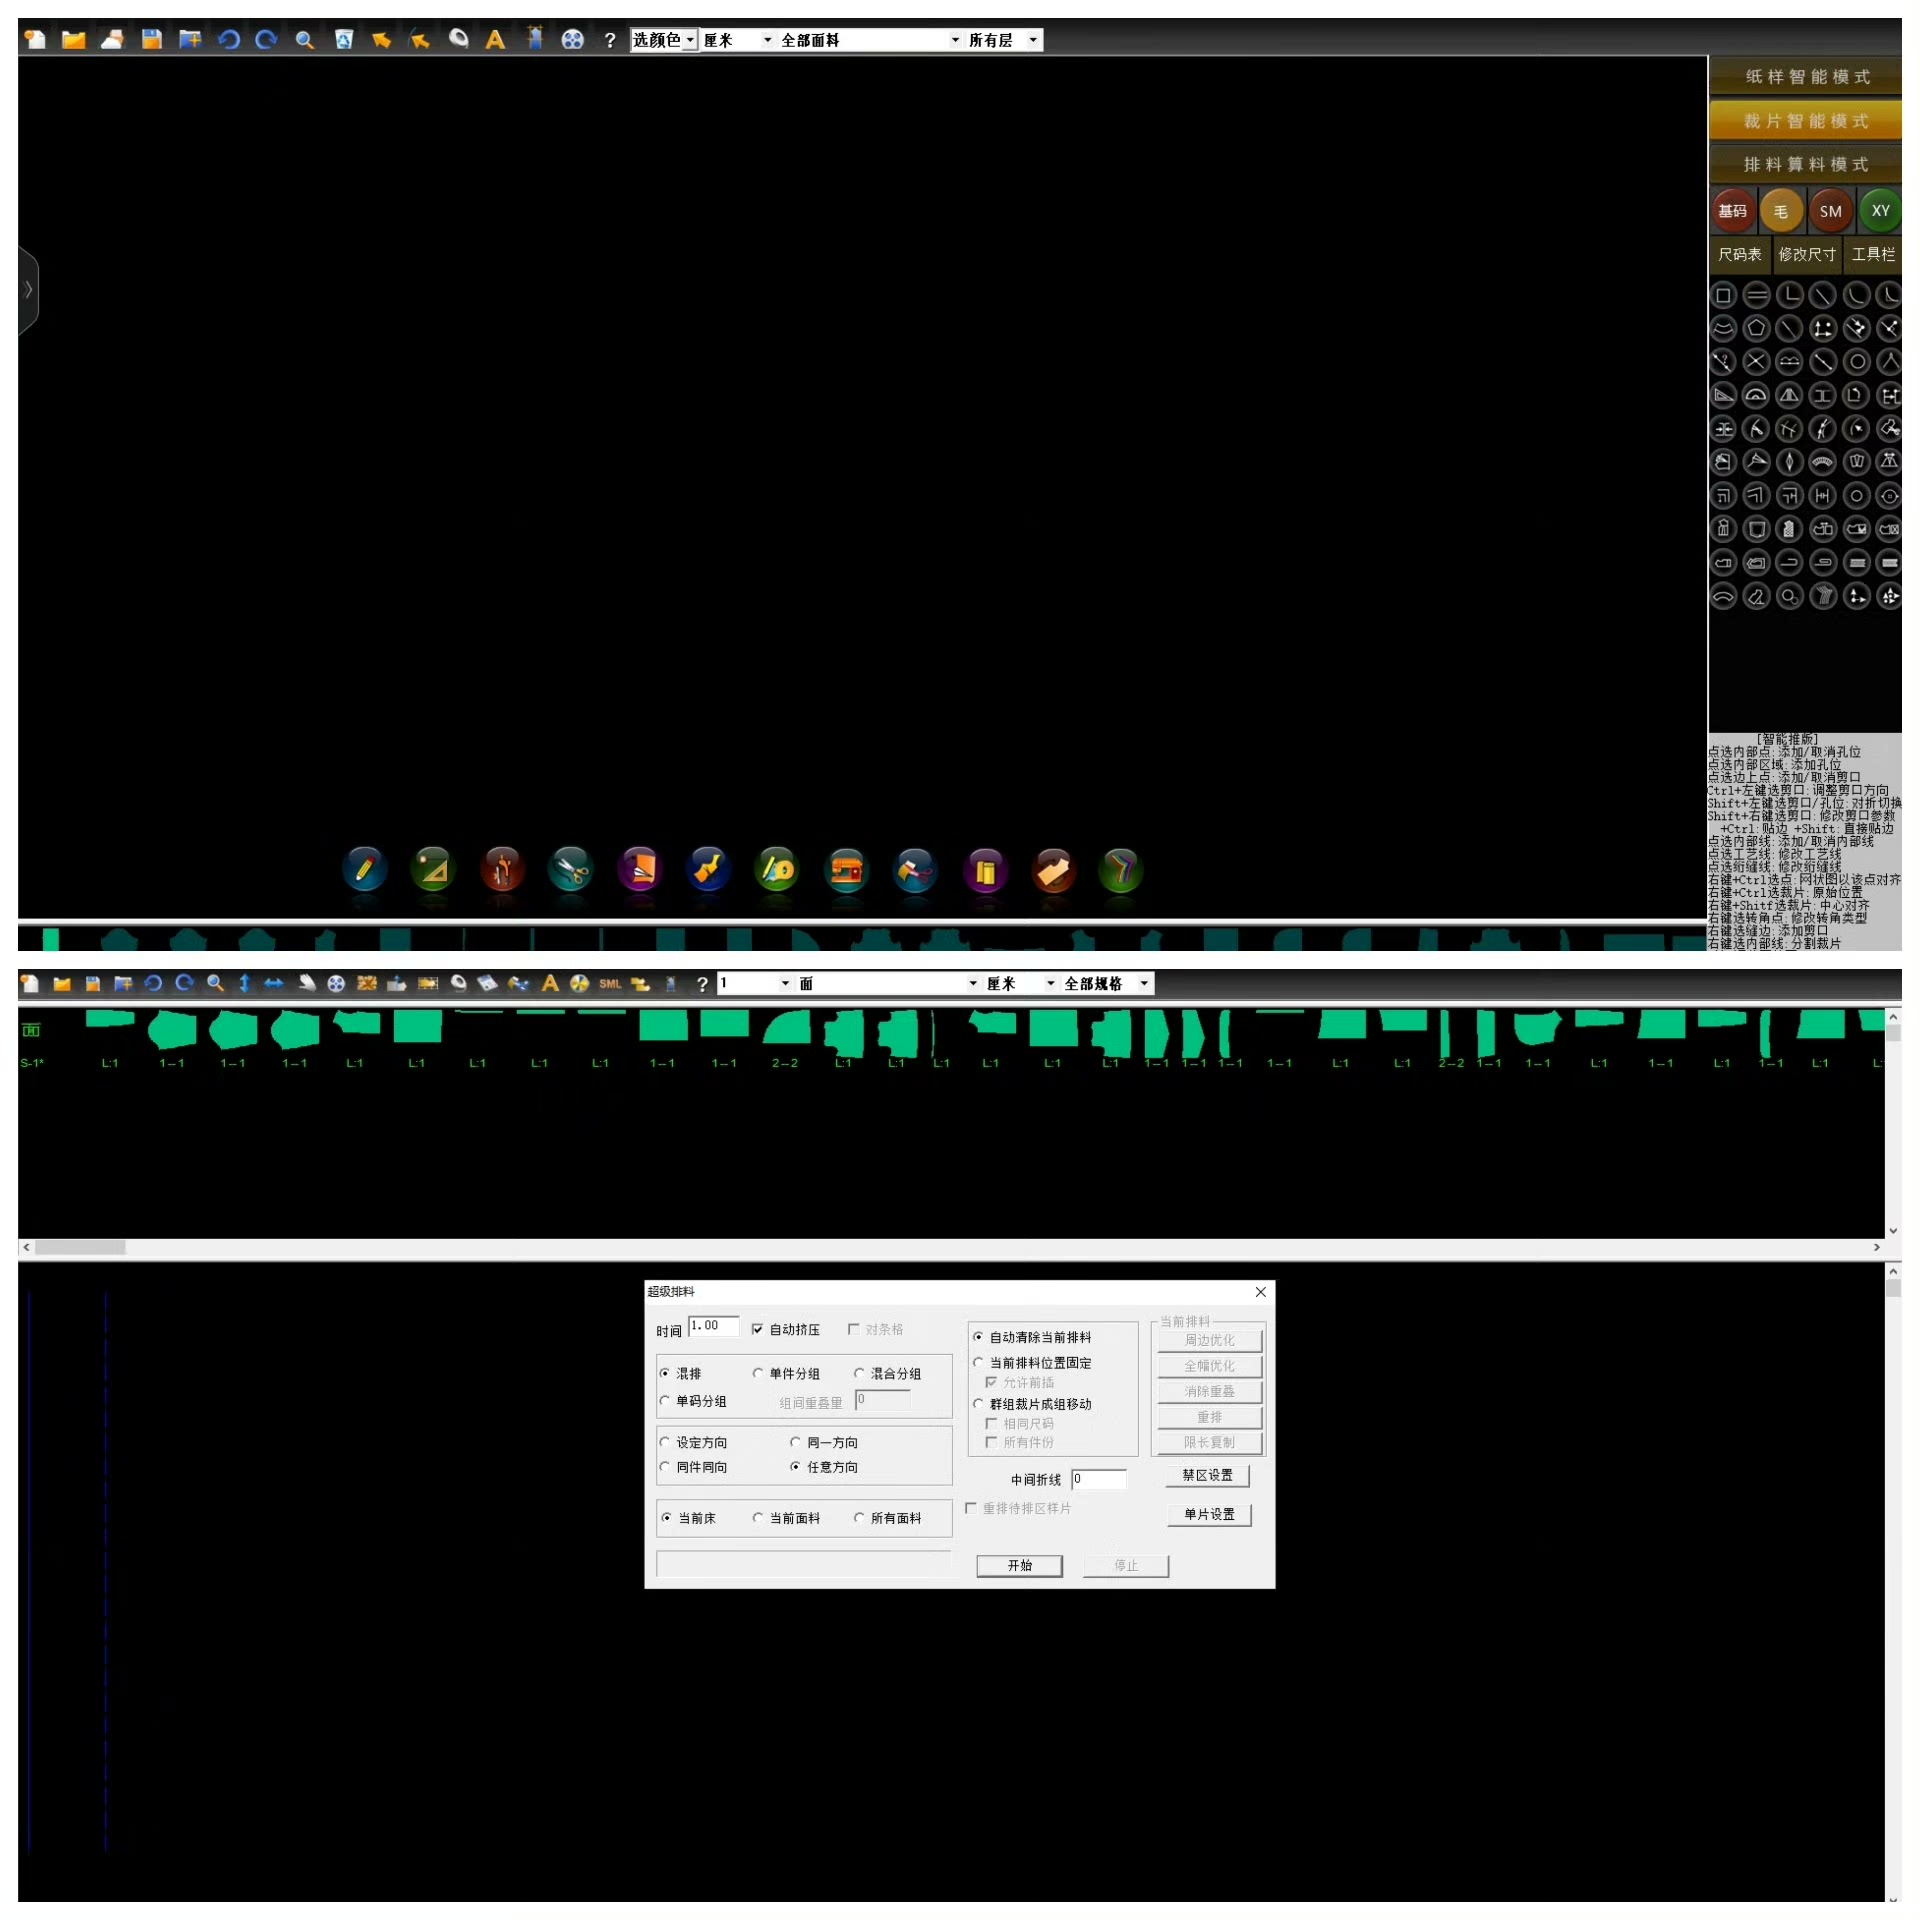1920x1920 pixels.
Task: Expand the 全部面料 dropdown
Action: pos(954,40)
